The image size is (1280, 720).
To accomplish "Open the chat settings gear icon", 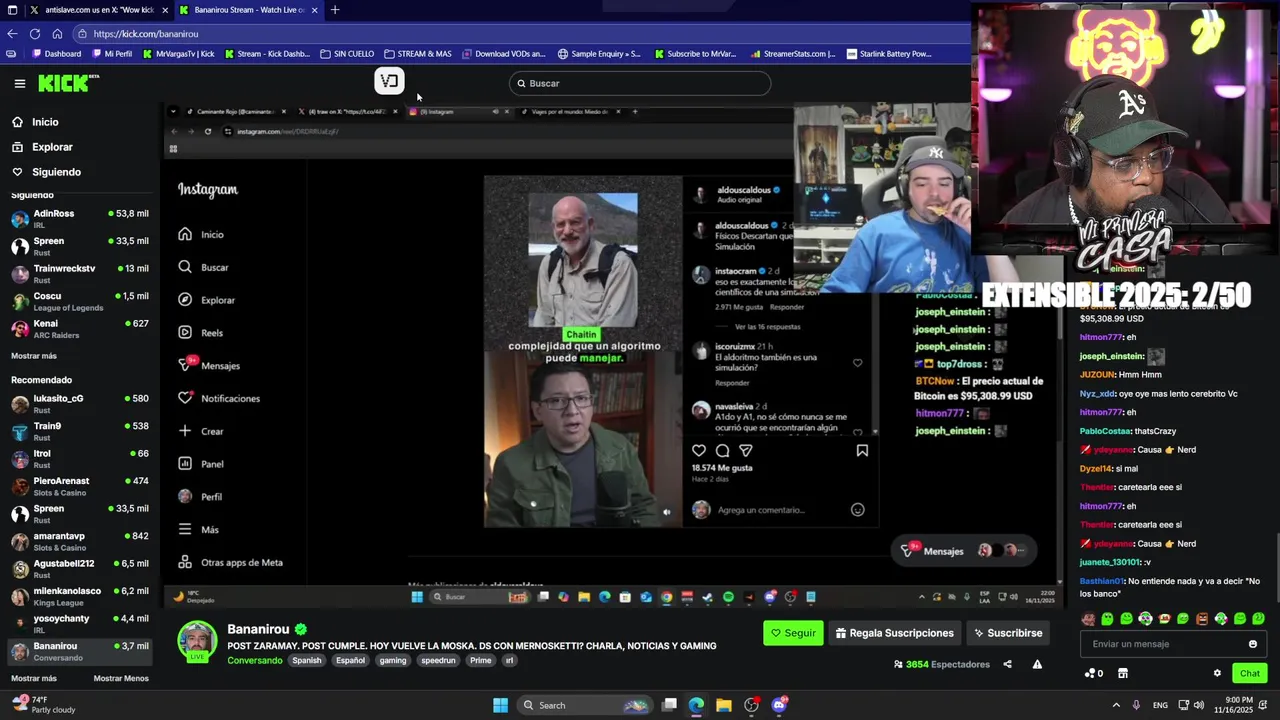I will point(1217,673).
